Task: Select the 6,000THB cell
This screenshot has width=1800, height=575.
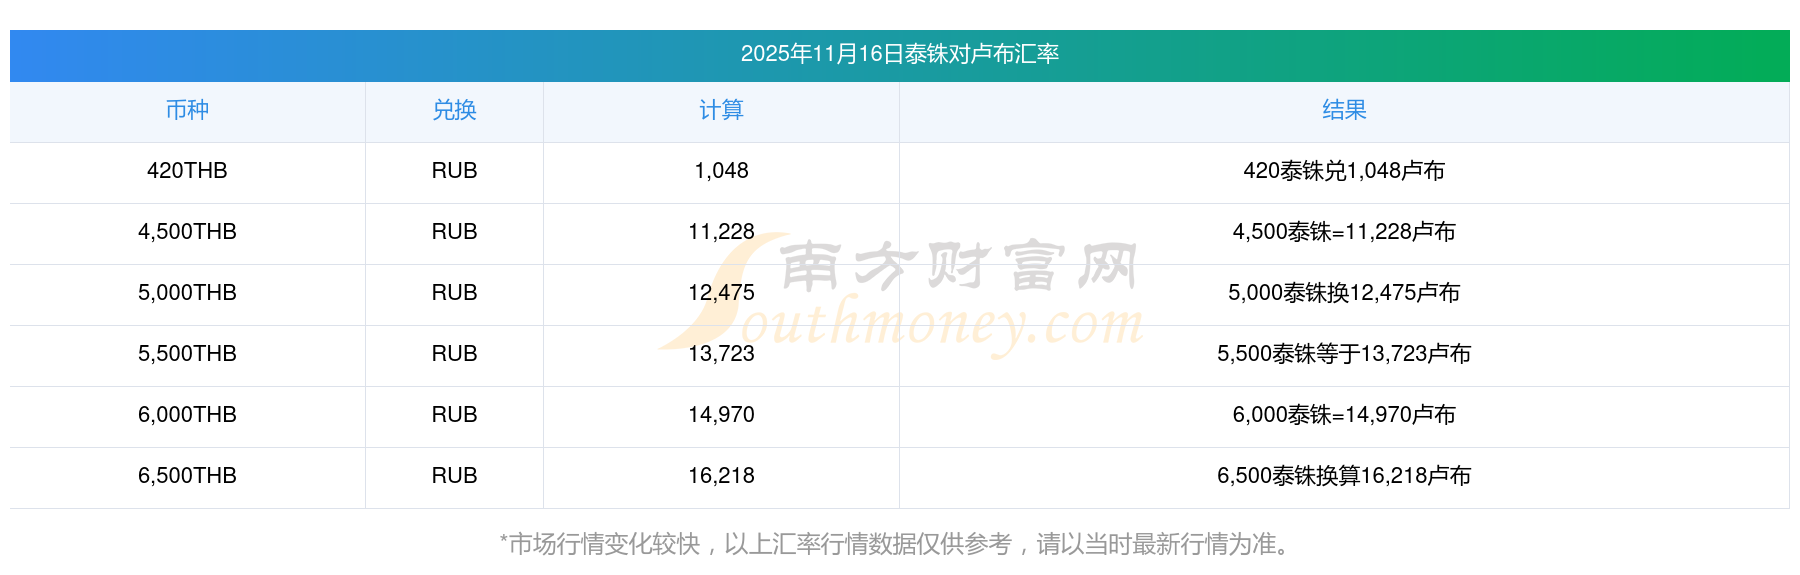Action: click(x=187, y=415)
